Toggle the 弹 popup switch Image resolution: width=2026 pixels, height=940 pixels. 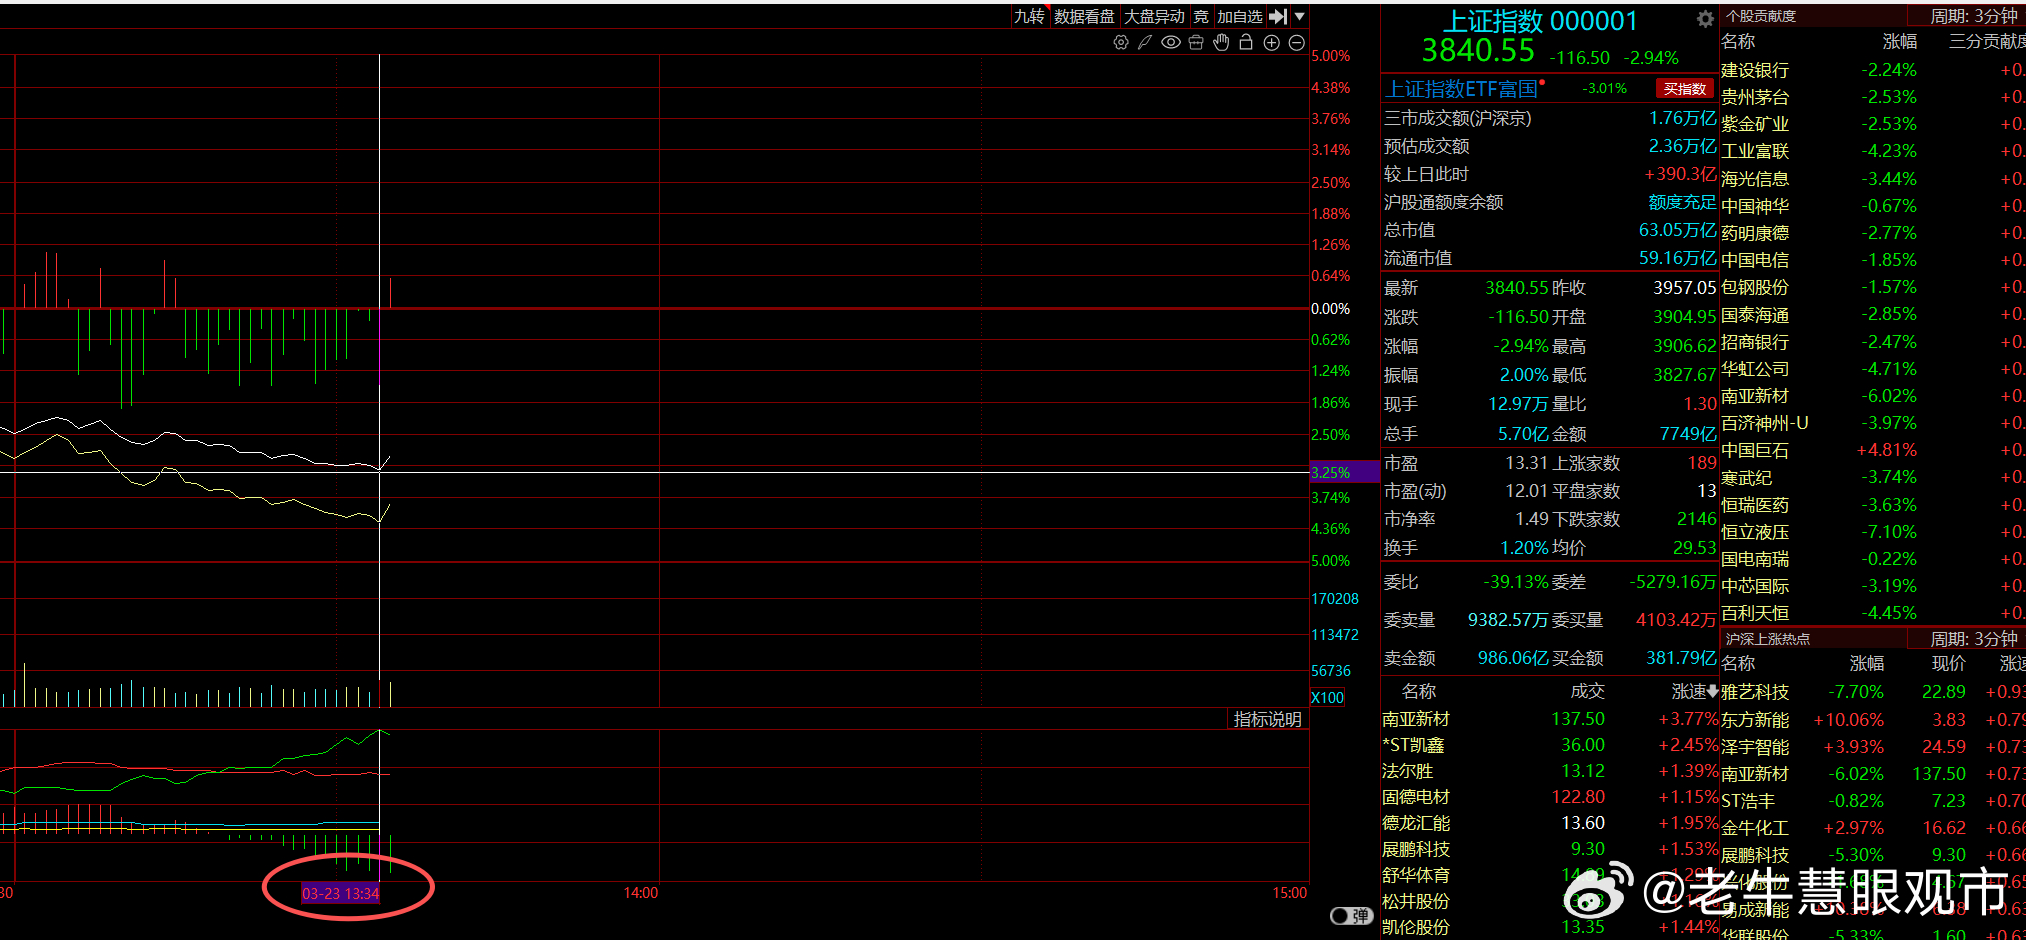pos(1351,916)
